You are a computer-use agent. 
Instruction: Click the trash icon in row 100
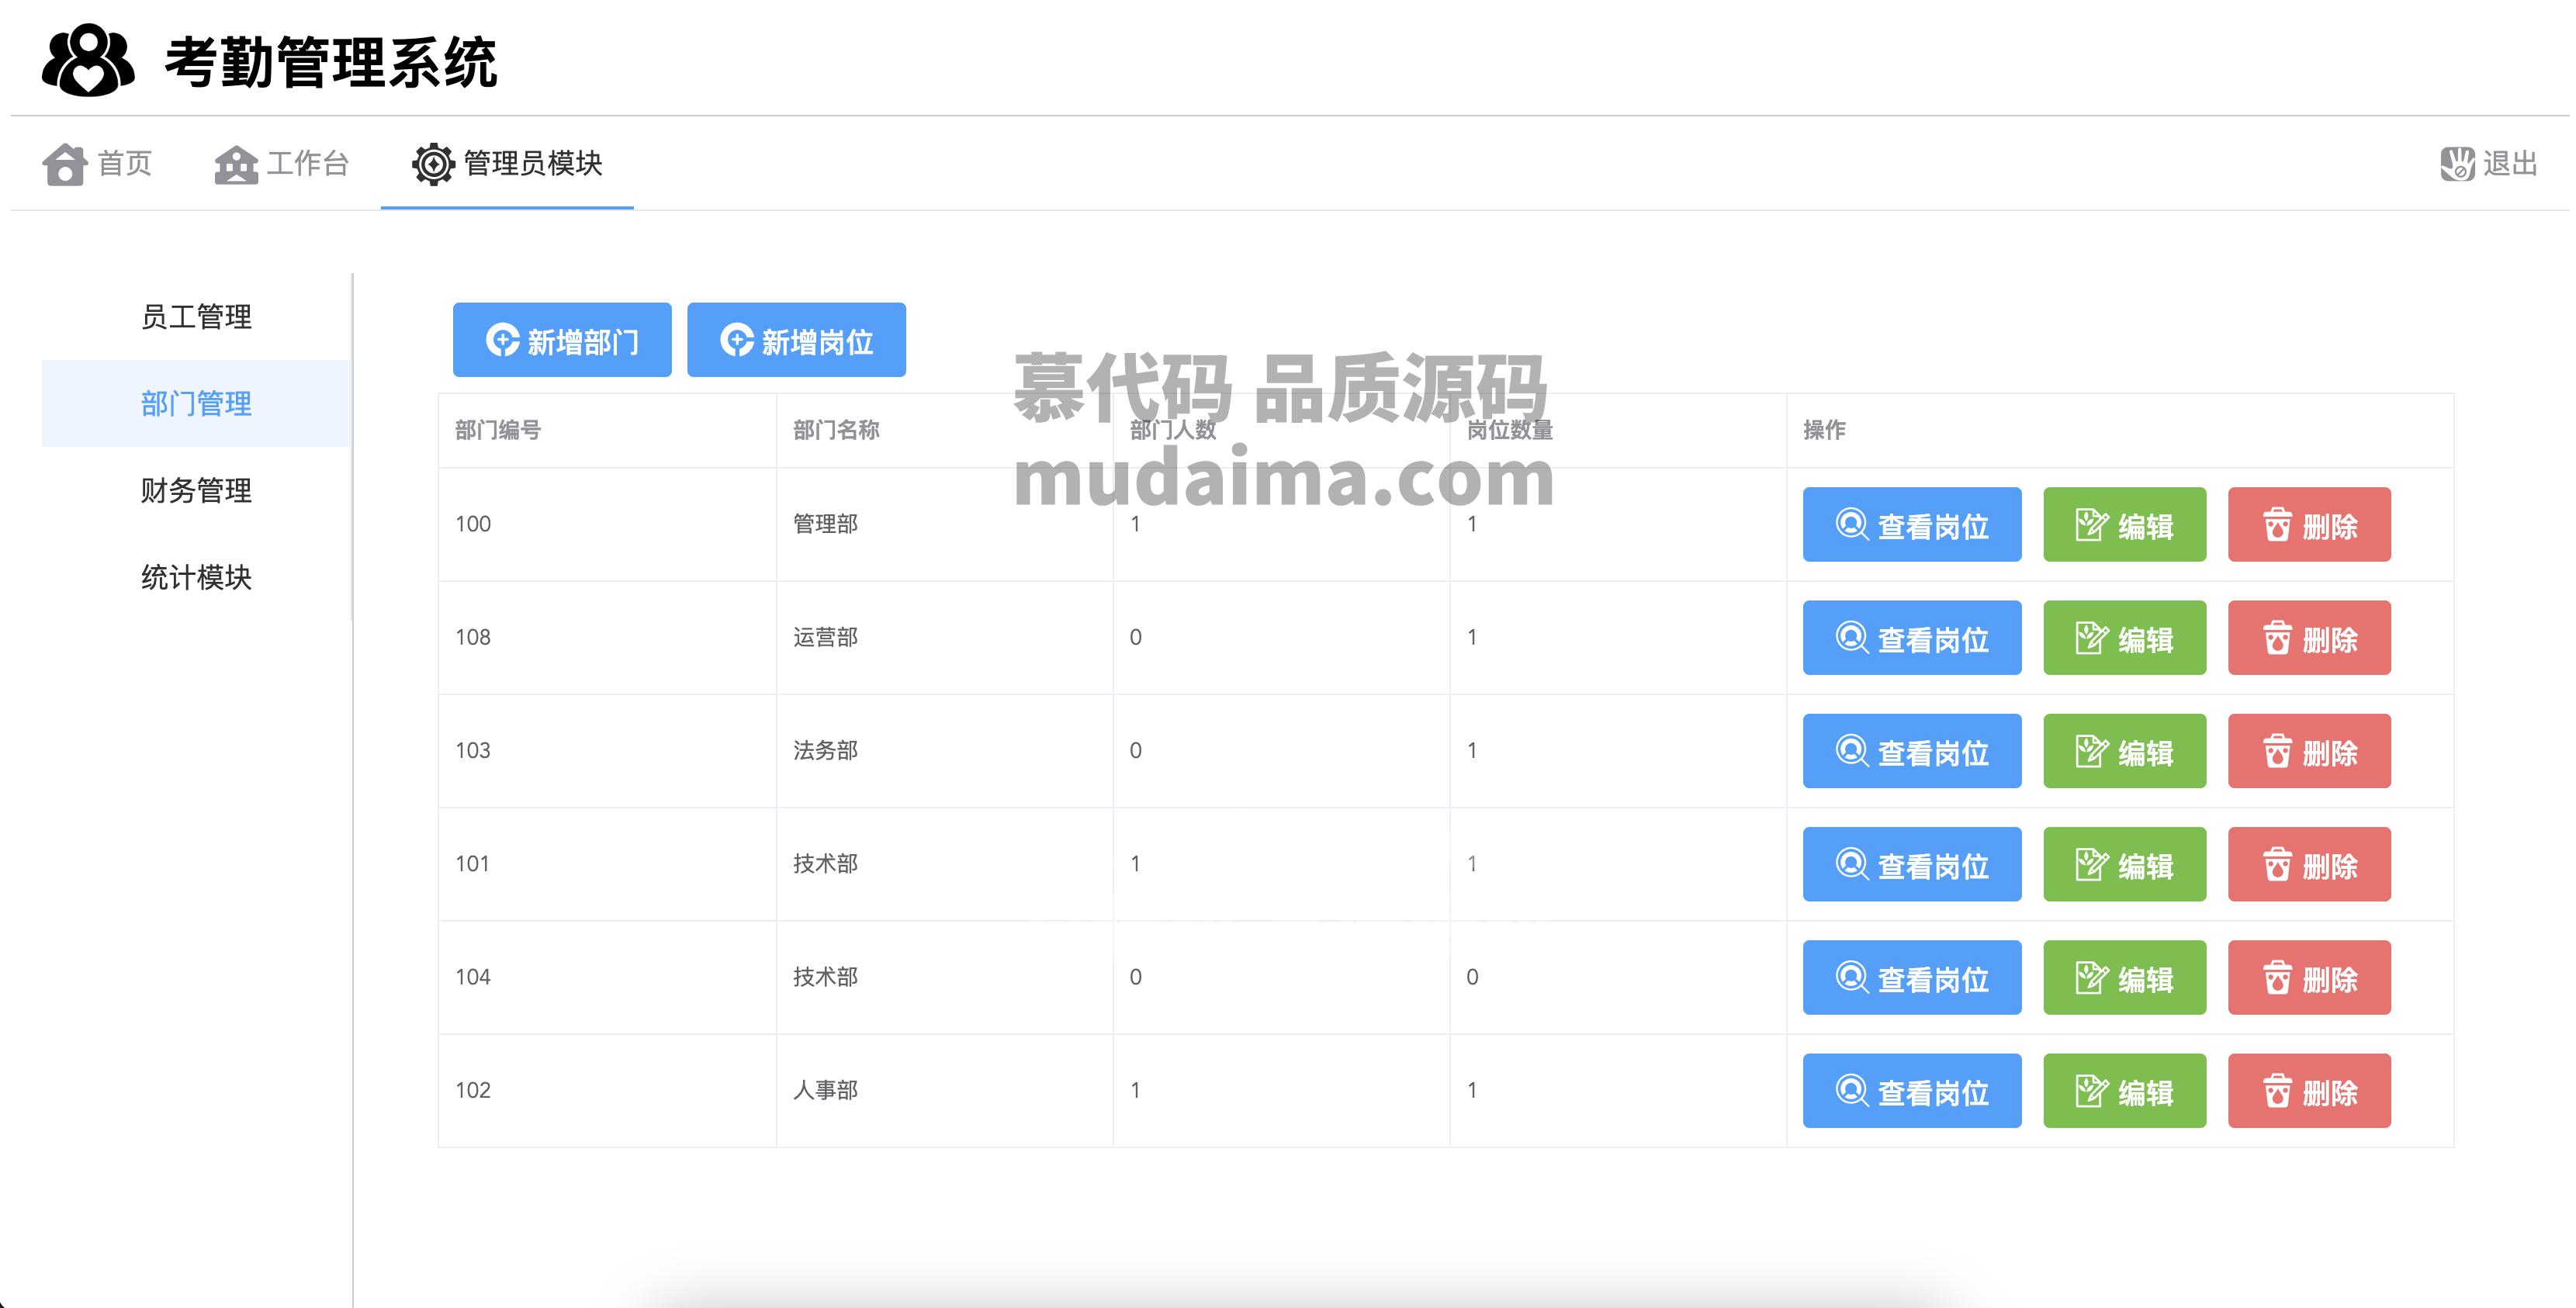(x=2277, y=524)
